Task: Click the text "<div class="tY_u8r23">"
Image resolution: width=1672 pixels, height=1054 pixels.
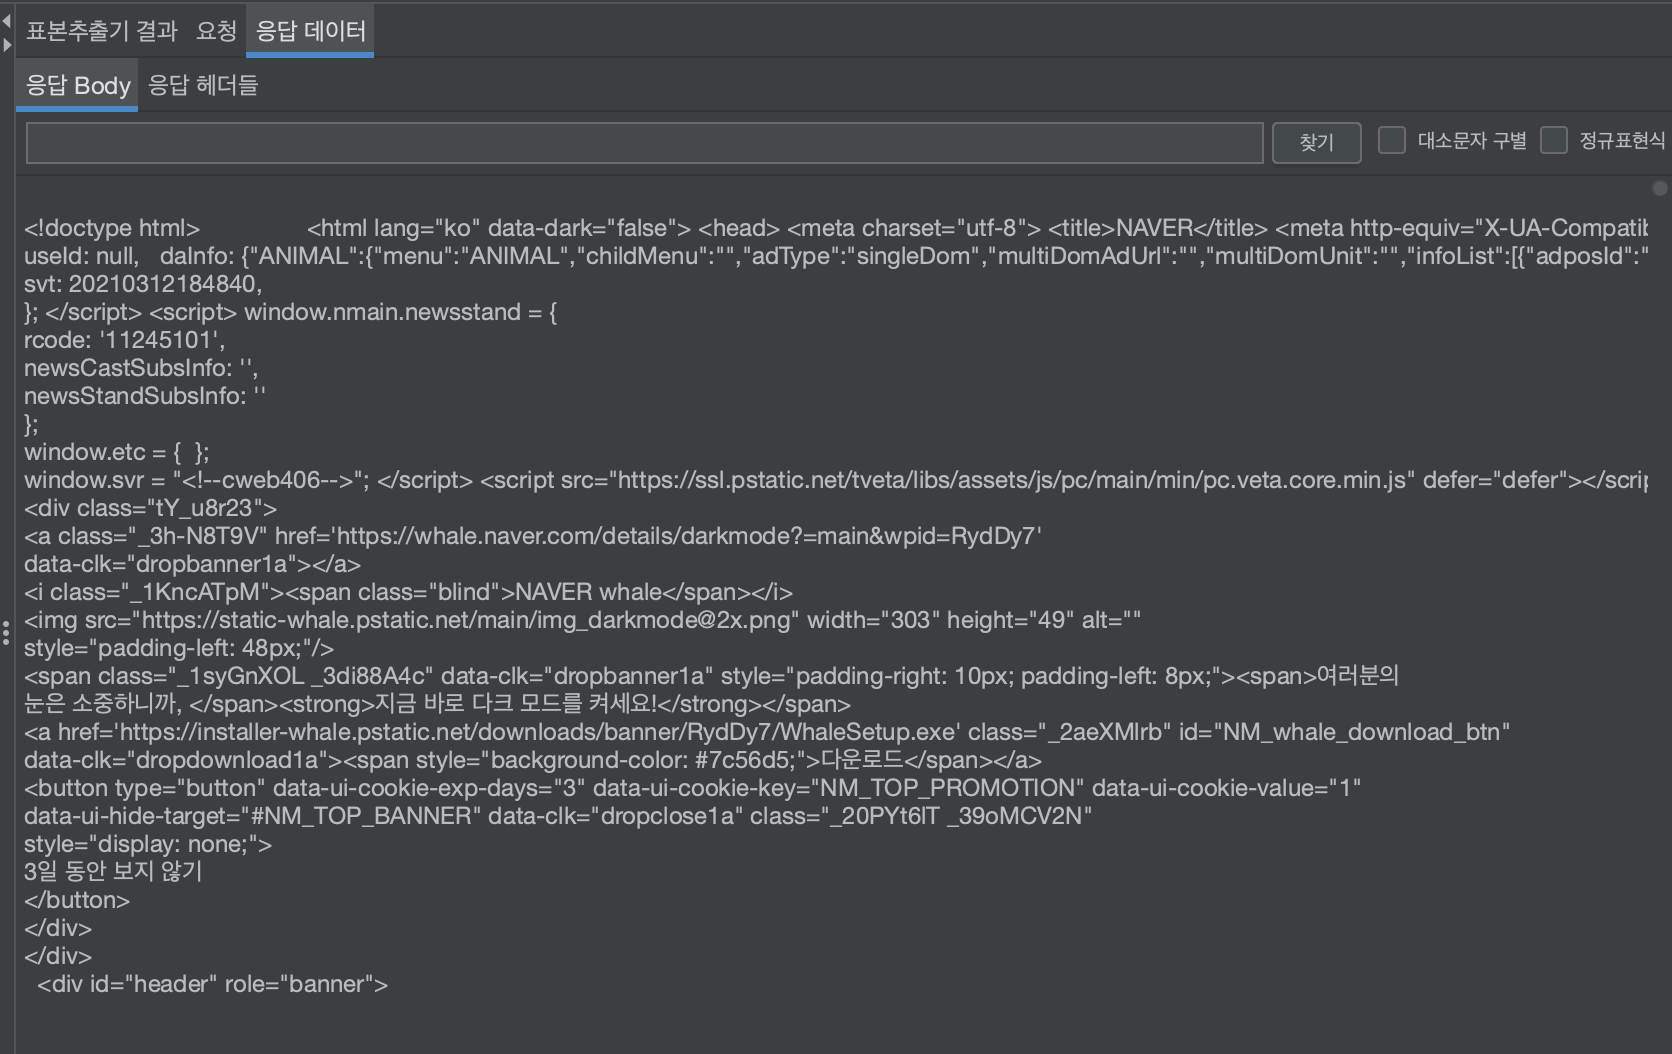Action: 151,508
